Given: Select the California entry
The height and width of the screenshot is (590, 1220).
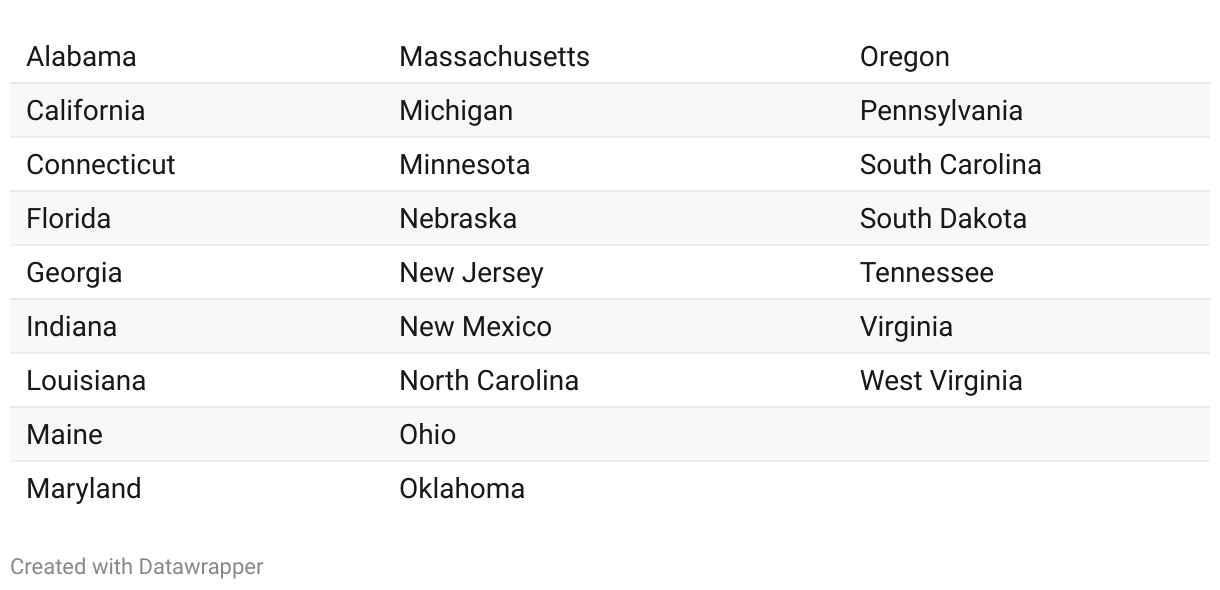Looking at the screenshot, I should [85, 111].
